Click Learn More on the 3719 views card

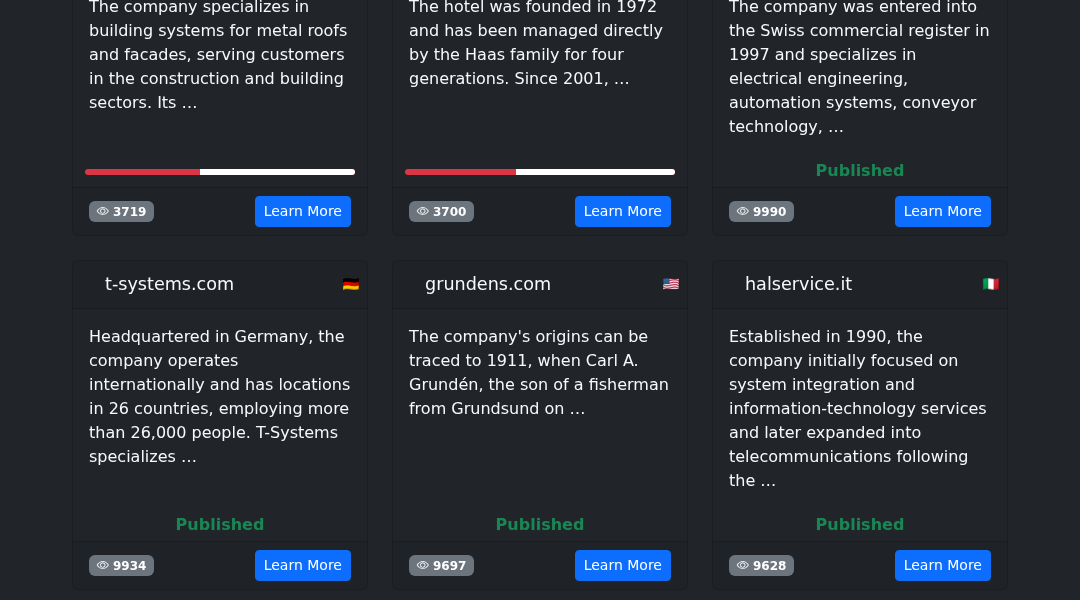tap(302, 211)
